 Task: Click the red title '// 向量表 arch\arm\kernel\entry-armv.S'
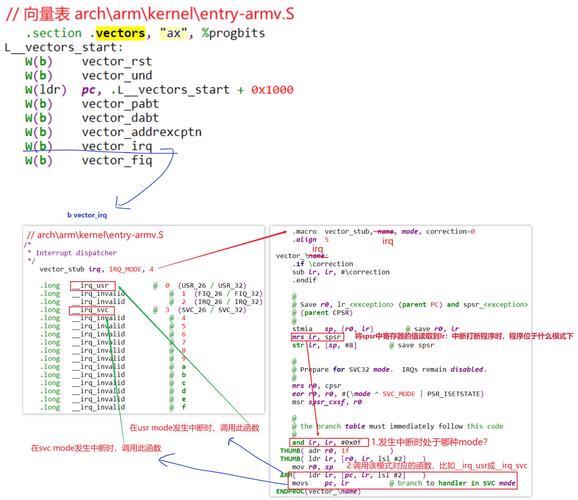(x=150, y=14)
